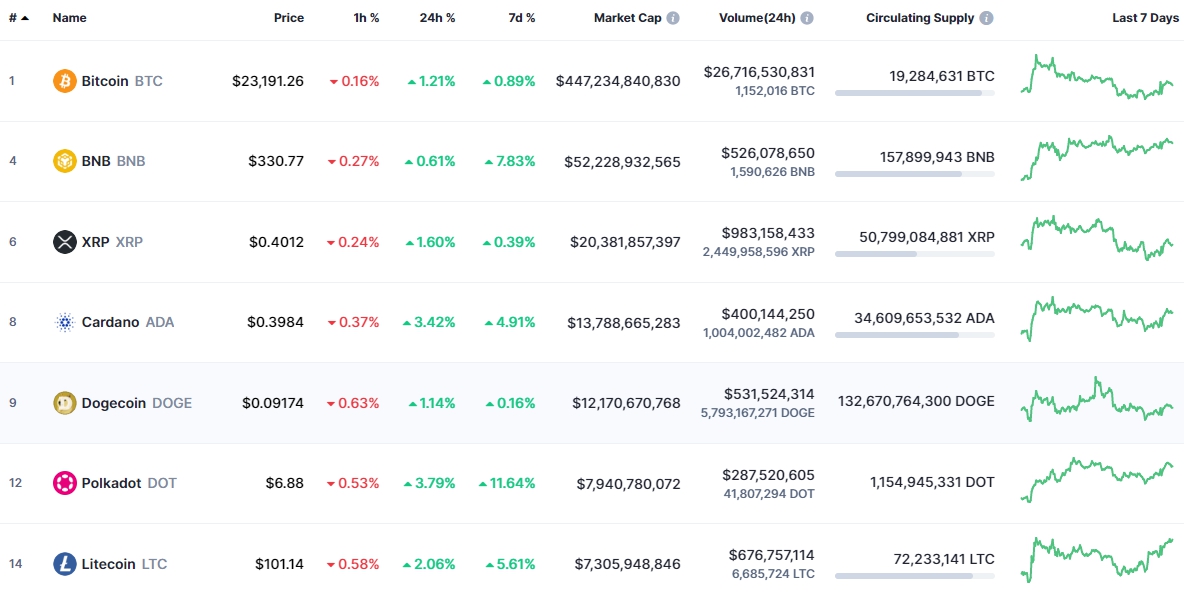
Task: Click BNB market cap $52,228,932,565
Action: click(622, 162)
